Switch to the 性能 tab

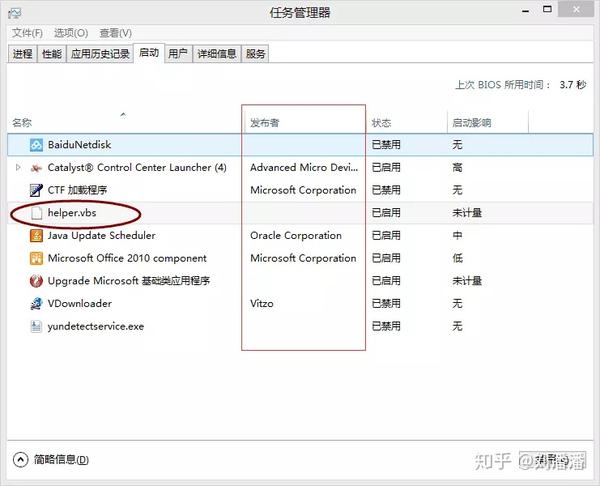[x=52, y=54]
